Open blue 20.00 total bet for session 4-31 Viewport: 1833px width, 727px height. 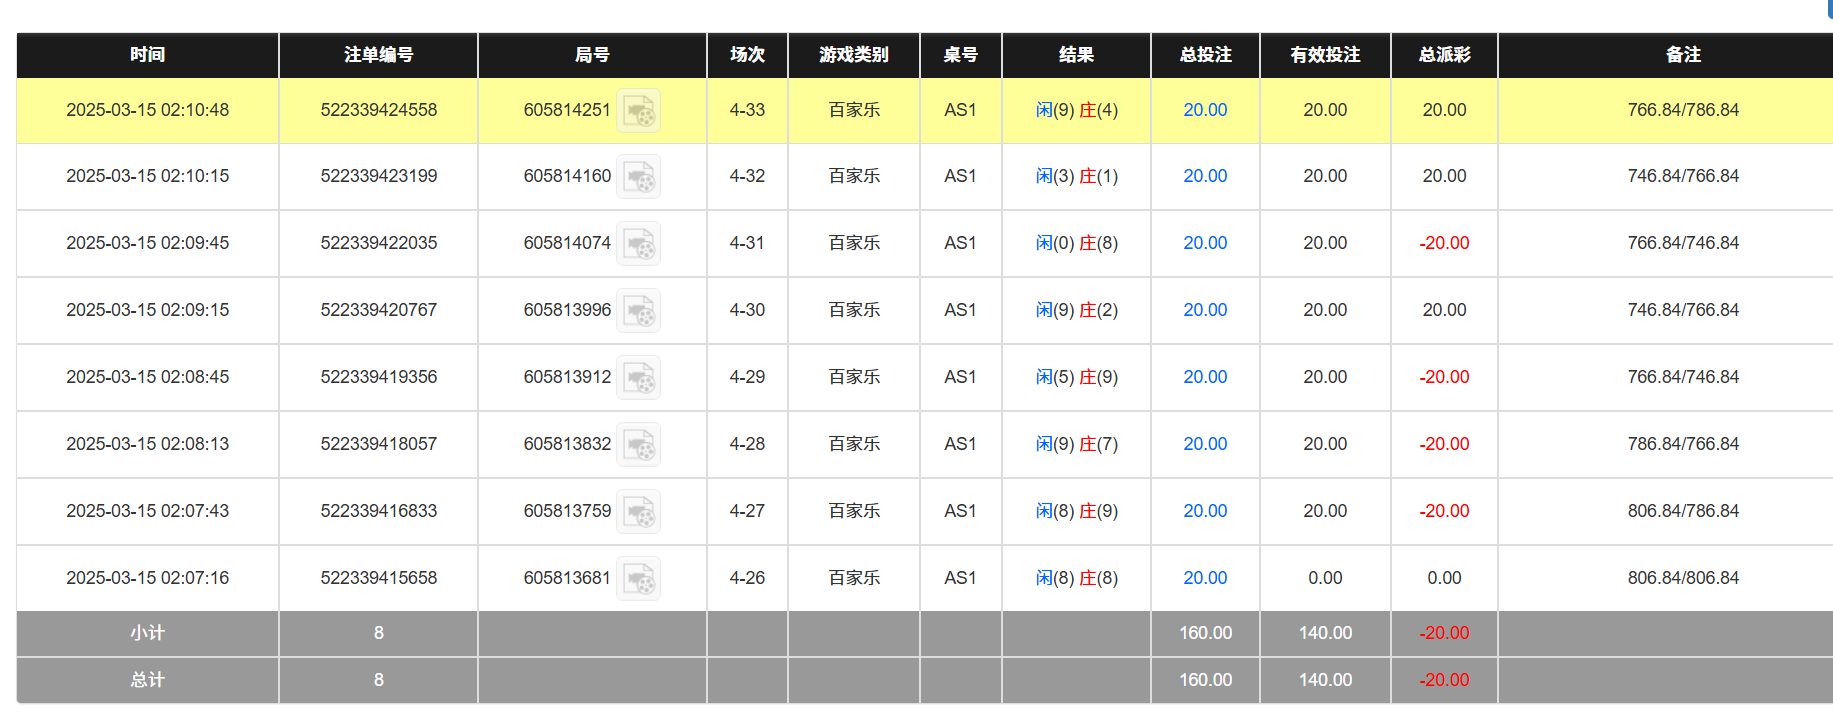click(x=1205, y=243)
